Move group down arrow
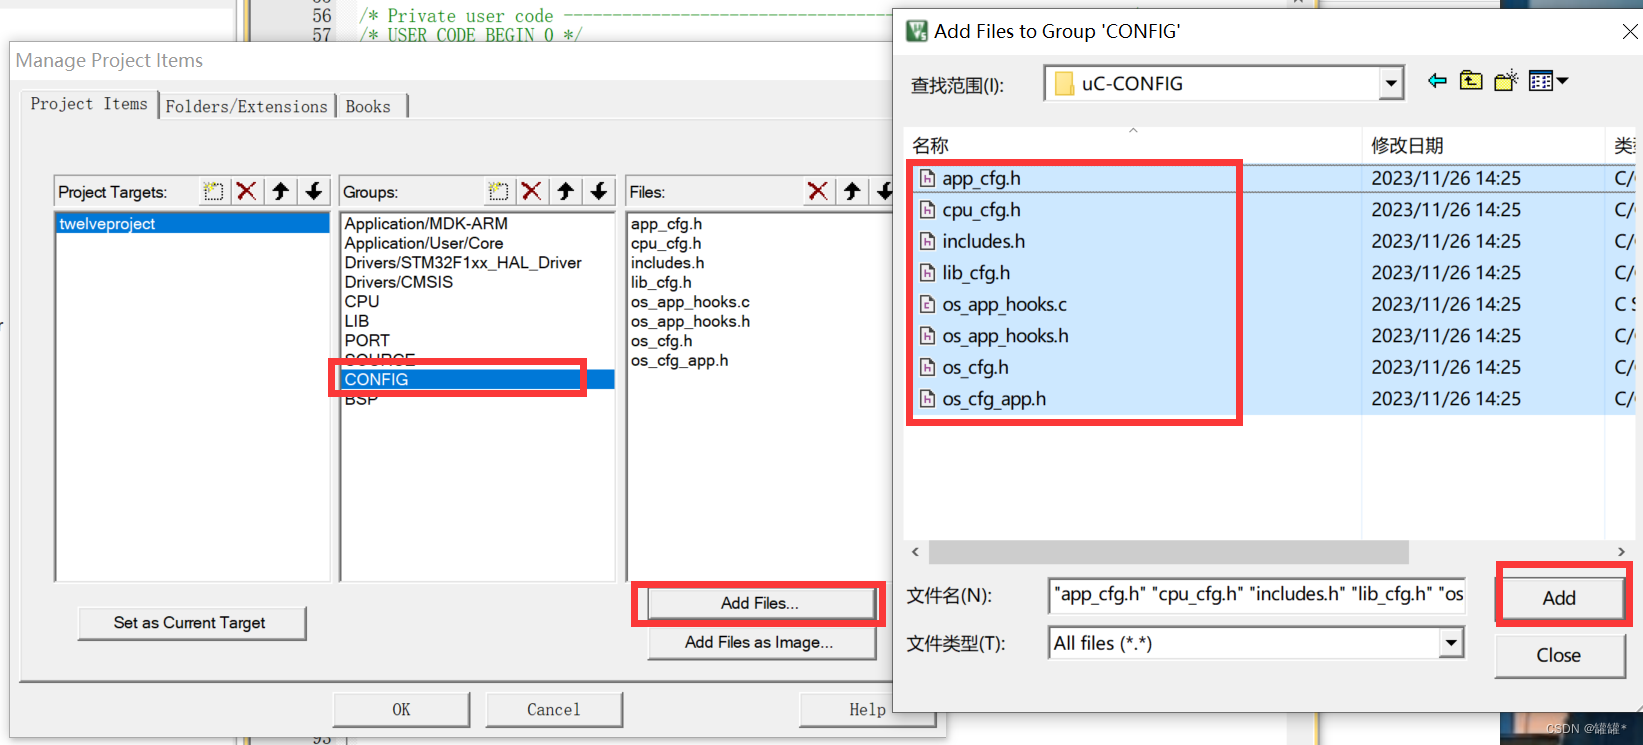The image size is (1643, 745). tap(599, 191)
